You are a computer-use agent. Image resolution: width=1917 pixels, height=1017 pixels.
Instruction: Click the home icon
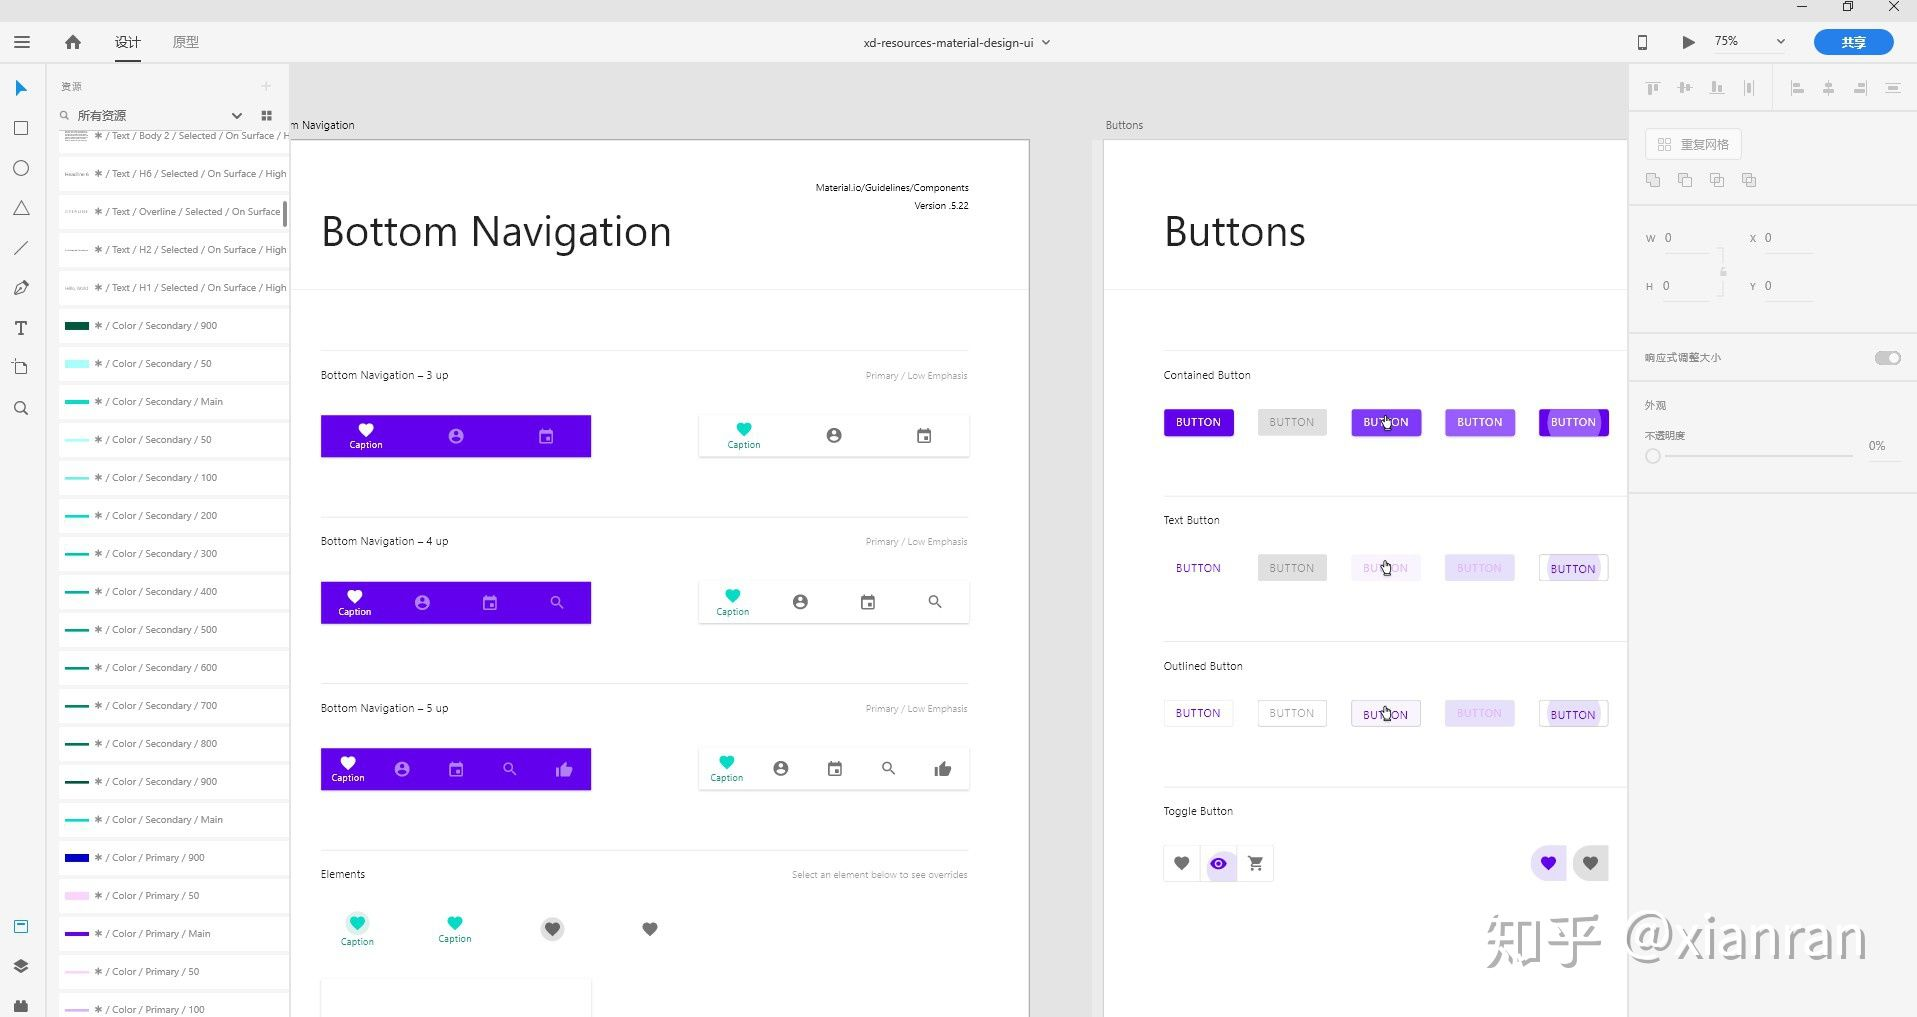[x=73, y=42]
